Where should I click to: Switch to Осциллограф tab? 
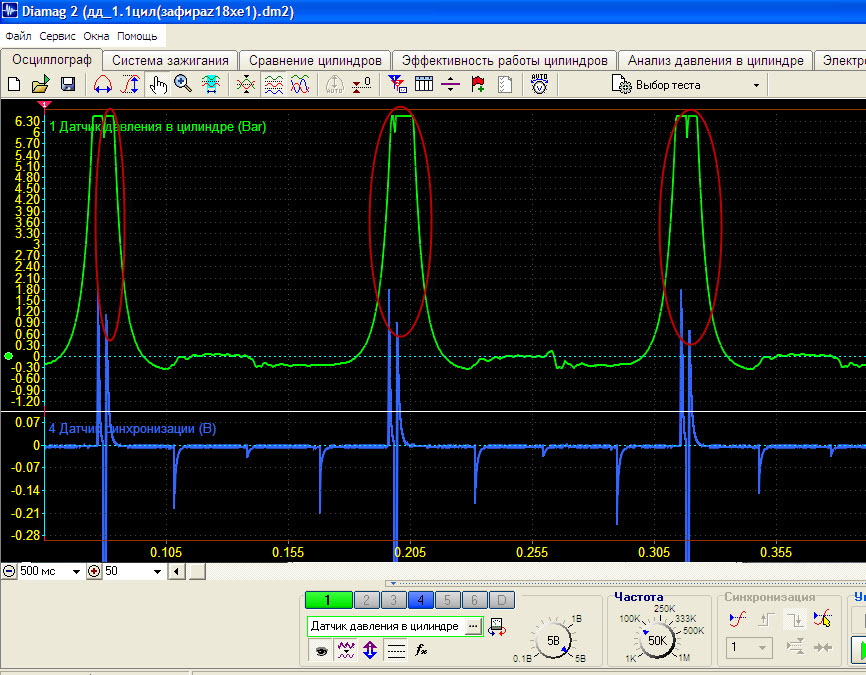(x=51, y=60)
